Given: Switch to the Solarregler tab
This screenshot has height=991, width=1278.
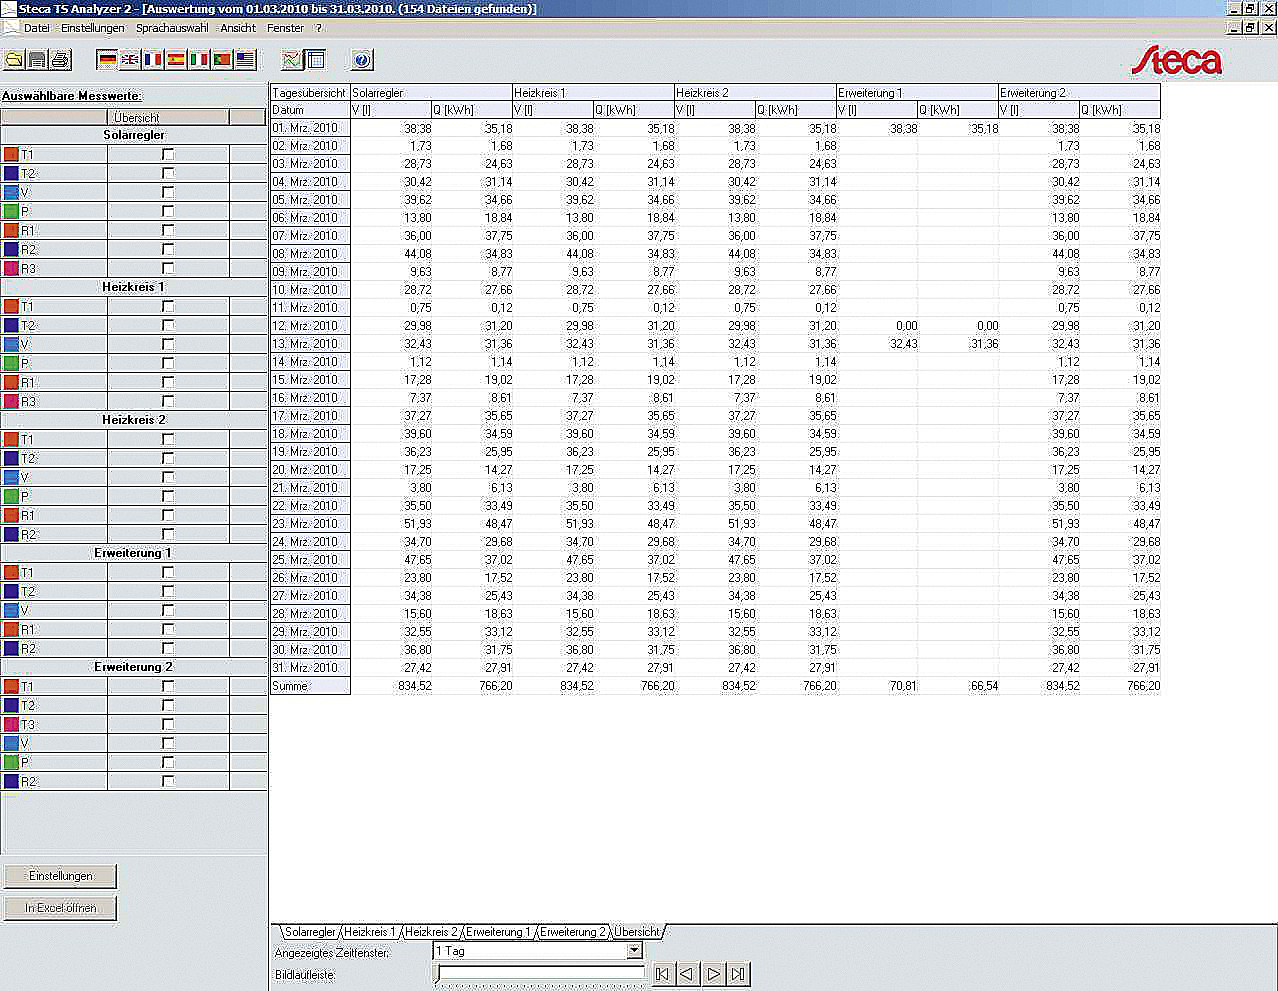Looking at the screenshot, I should (310, 932).
